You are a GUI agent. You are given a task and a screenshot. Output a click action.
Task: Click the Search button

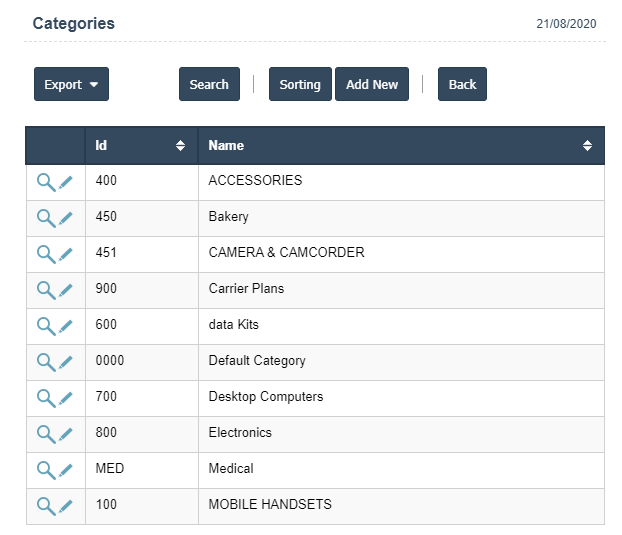pos(209,85)
